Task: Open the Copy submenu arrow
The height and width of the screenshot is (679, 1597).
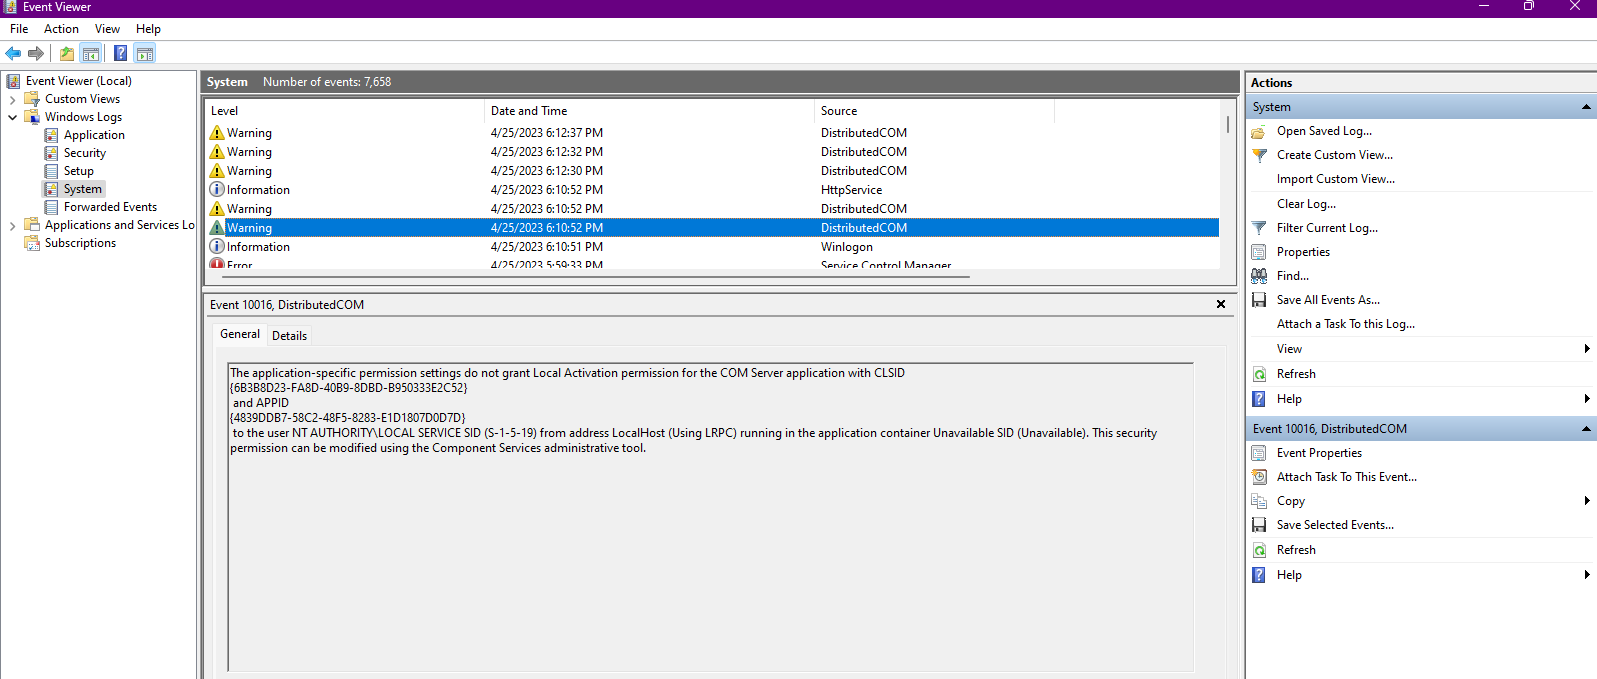Action: pyautogui.click(x=1587, y=501)
